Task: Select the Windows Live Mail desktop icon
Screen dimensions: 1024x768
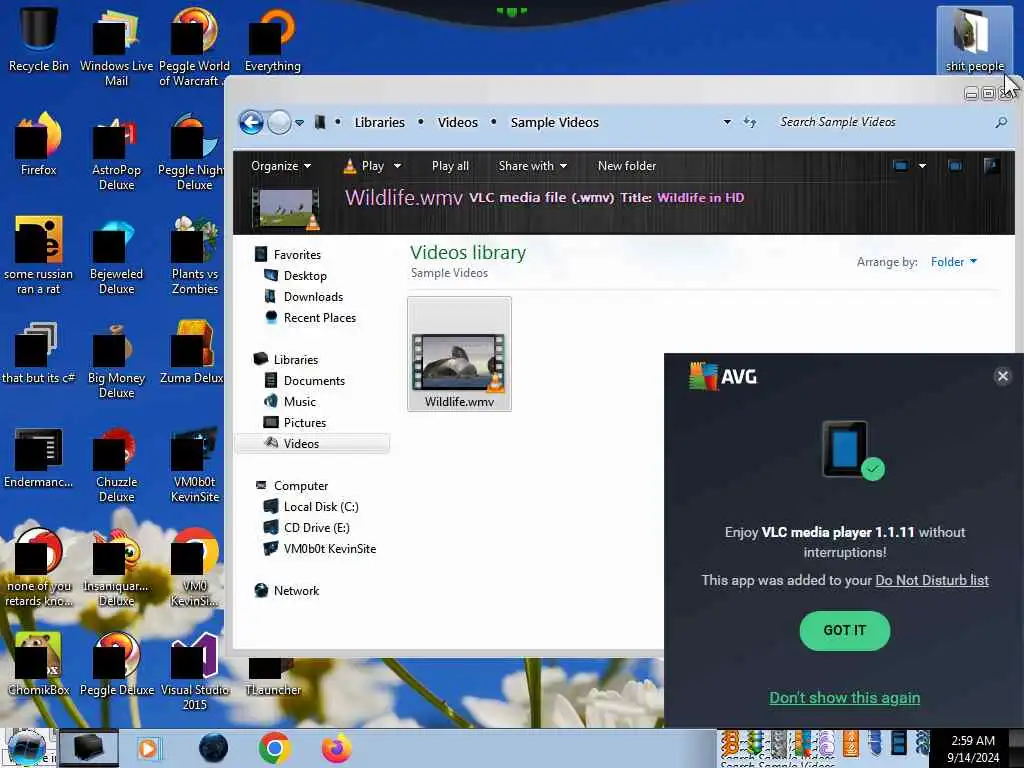Action: [x=116, y=46]
